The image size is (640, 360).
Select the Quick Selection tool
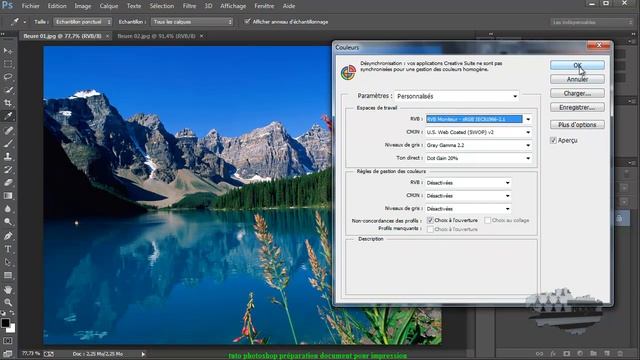click(8, 90)
